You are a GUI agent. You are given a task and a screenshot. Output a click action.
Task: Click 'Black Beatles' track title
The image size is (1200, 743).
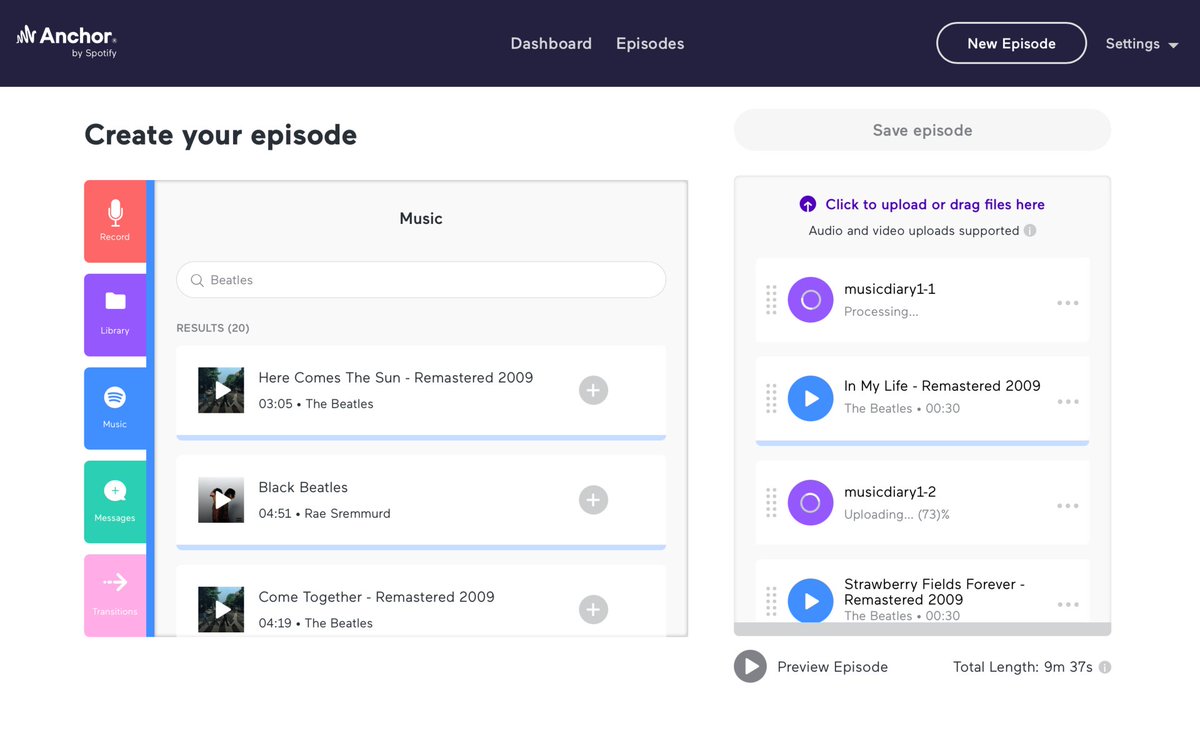tap(303, 487)
